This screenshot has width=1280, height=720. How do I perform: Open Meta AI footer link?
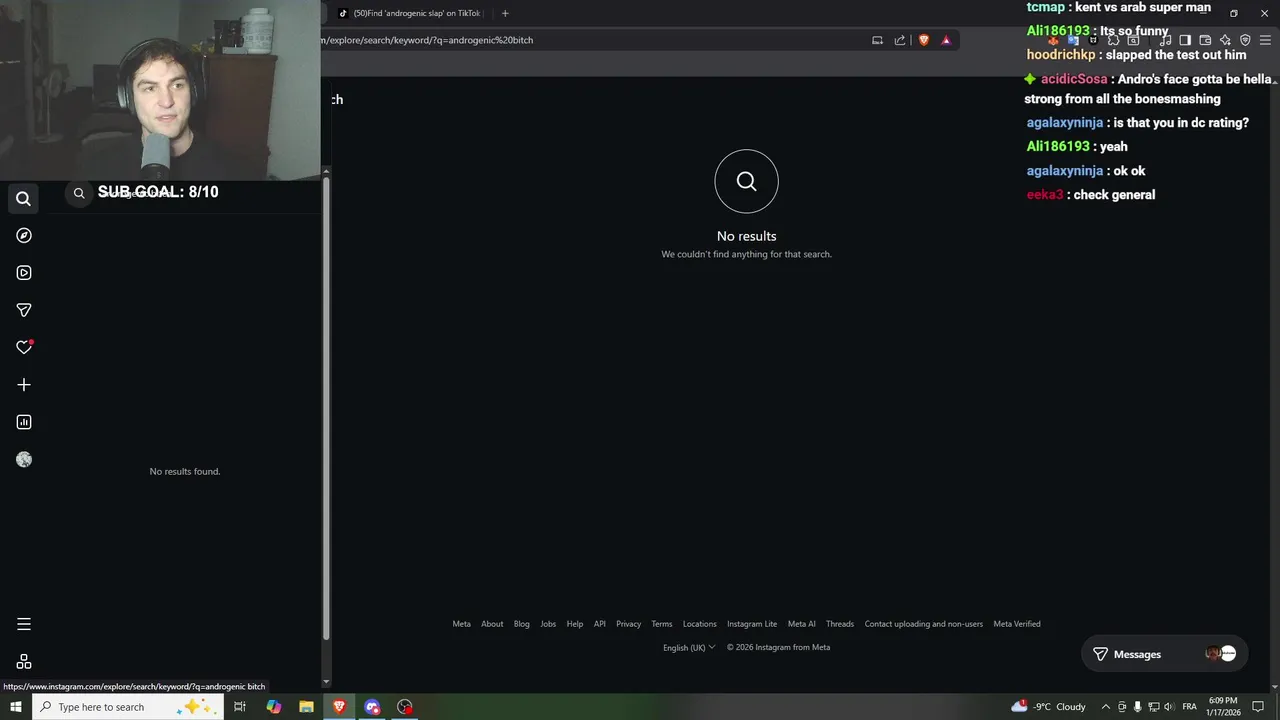tap(802, 624)
